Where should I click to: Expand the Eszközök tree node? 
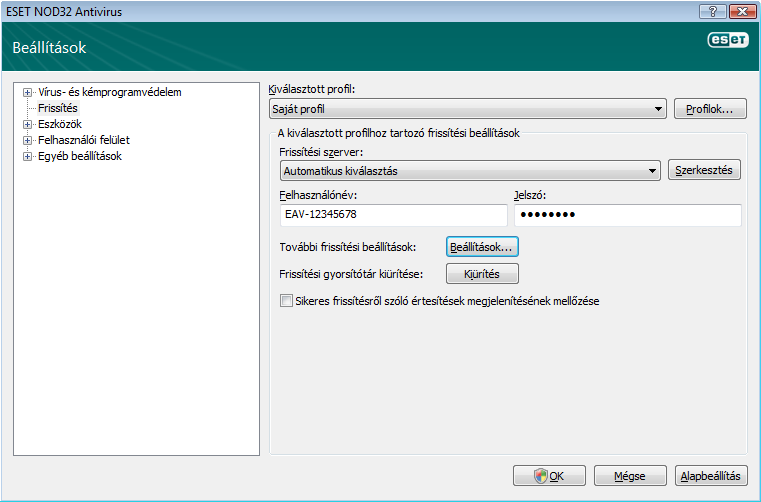(x=28, y=124)
